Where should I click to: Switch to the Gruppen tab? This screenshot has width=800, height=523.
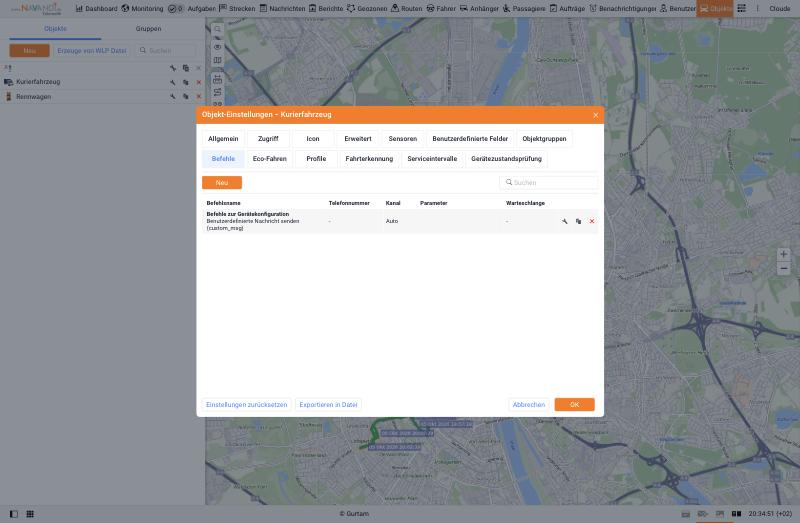tap(148, 29)
